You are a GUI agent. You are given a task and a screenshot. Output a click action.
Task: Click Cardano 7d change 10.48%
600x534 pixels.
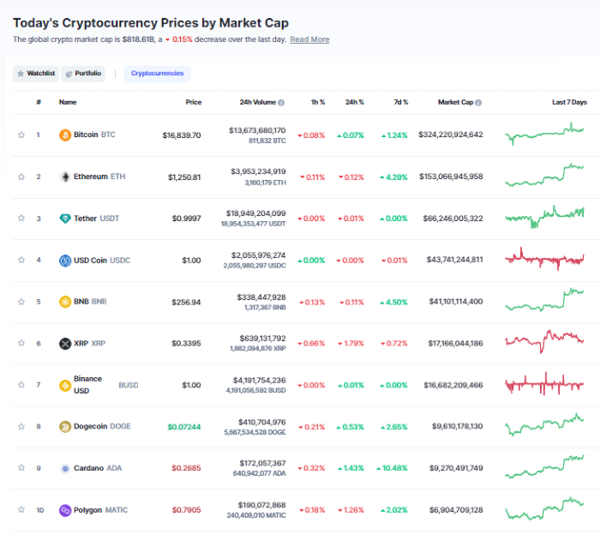392,468
